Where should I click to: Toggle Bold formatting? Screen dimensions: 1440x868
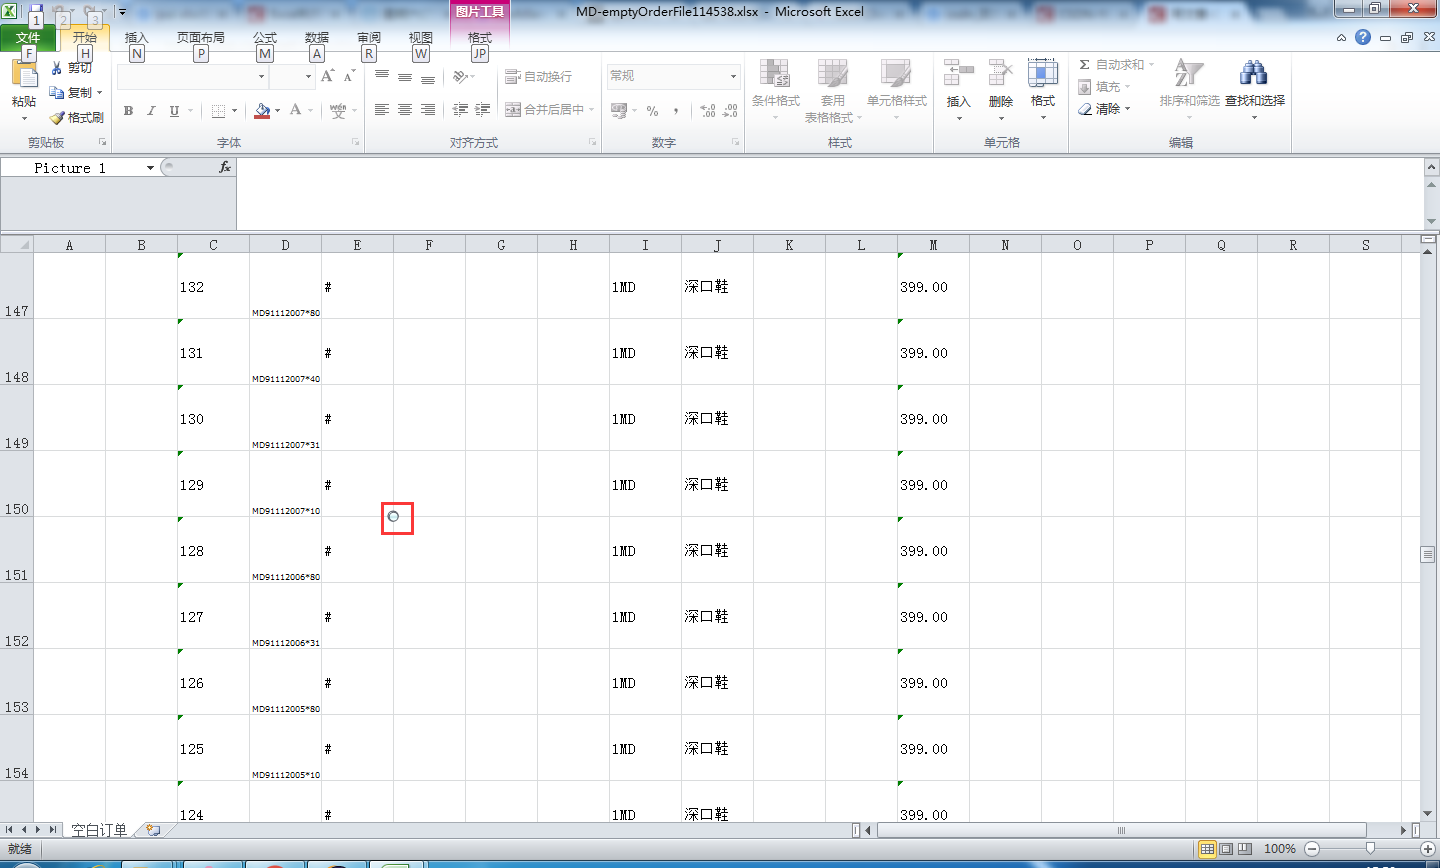point(128,110)
